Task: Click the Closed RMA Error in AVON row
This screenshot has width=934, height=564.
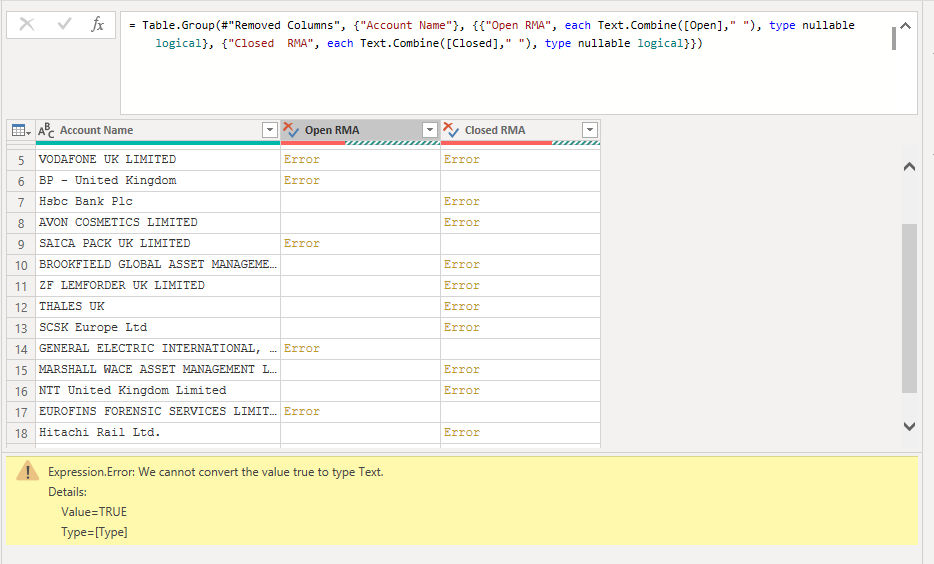Action: coord(462,222)
